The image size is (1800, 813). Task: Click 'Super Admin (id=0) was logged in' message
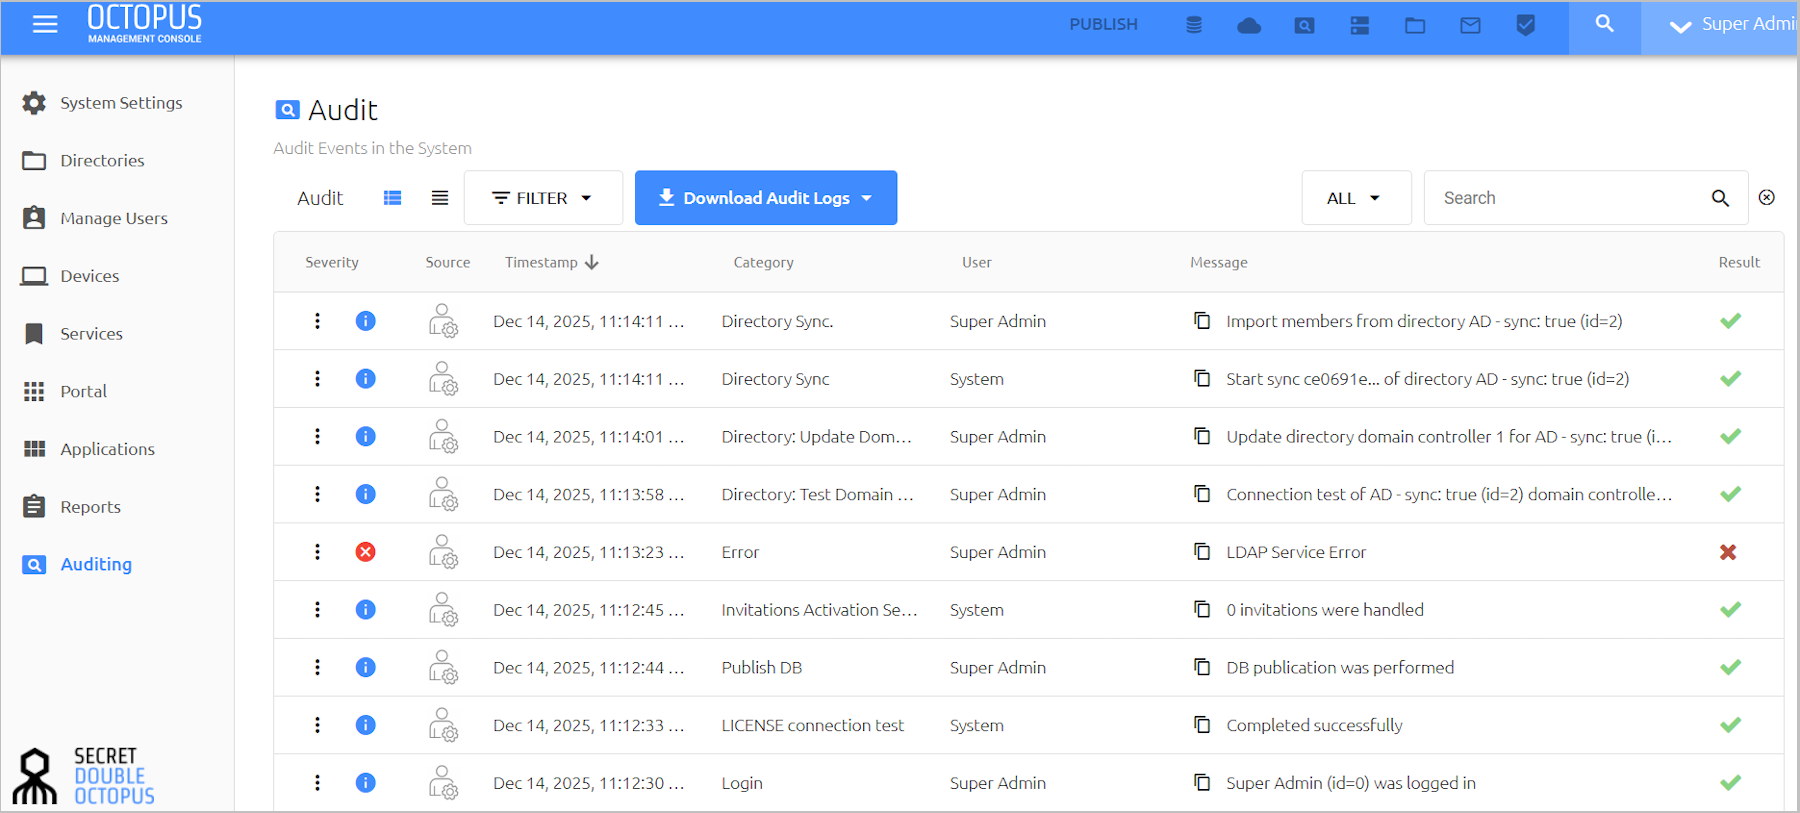1351,783
